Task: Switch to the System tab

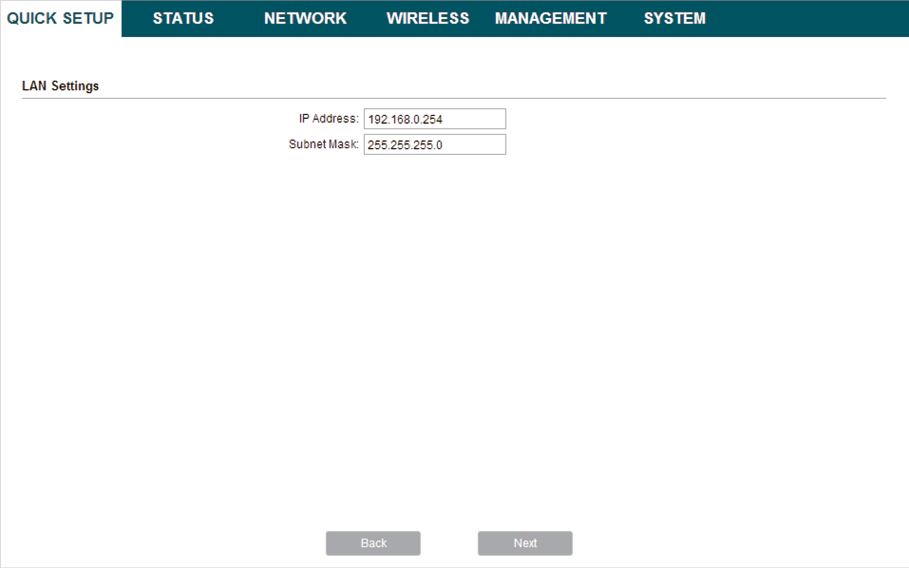Action: (x=674, y=18)
